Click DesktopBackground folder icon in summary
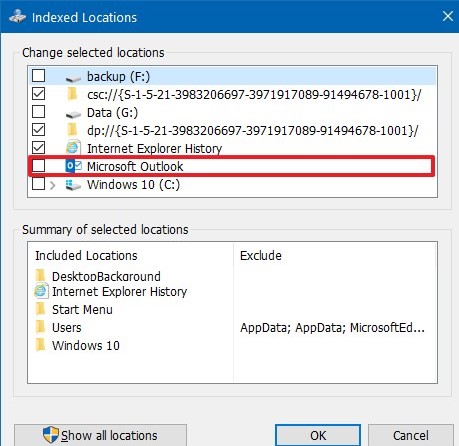 (40, 275)
